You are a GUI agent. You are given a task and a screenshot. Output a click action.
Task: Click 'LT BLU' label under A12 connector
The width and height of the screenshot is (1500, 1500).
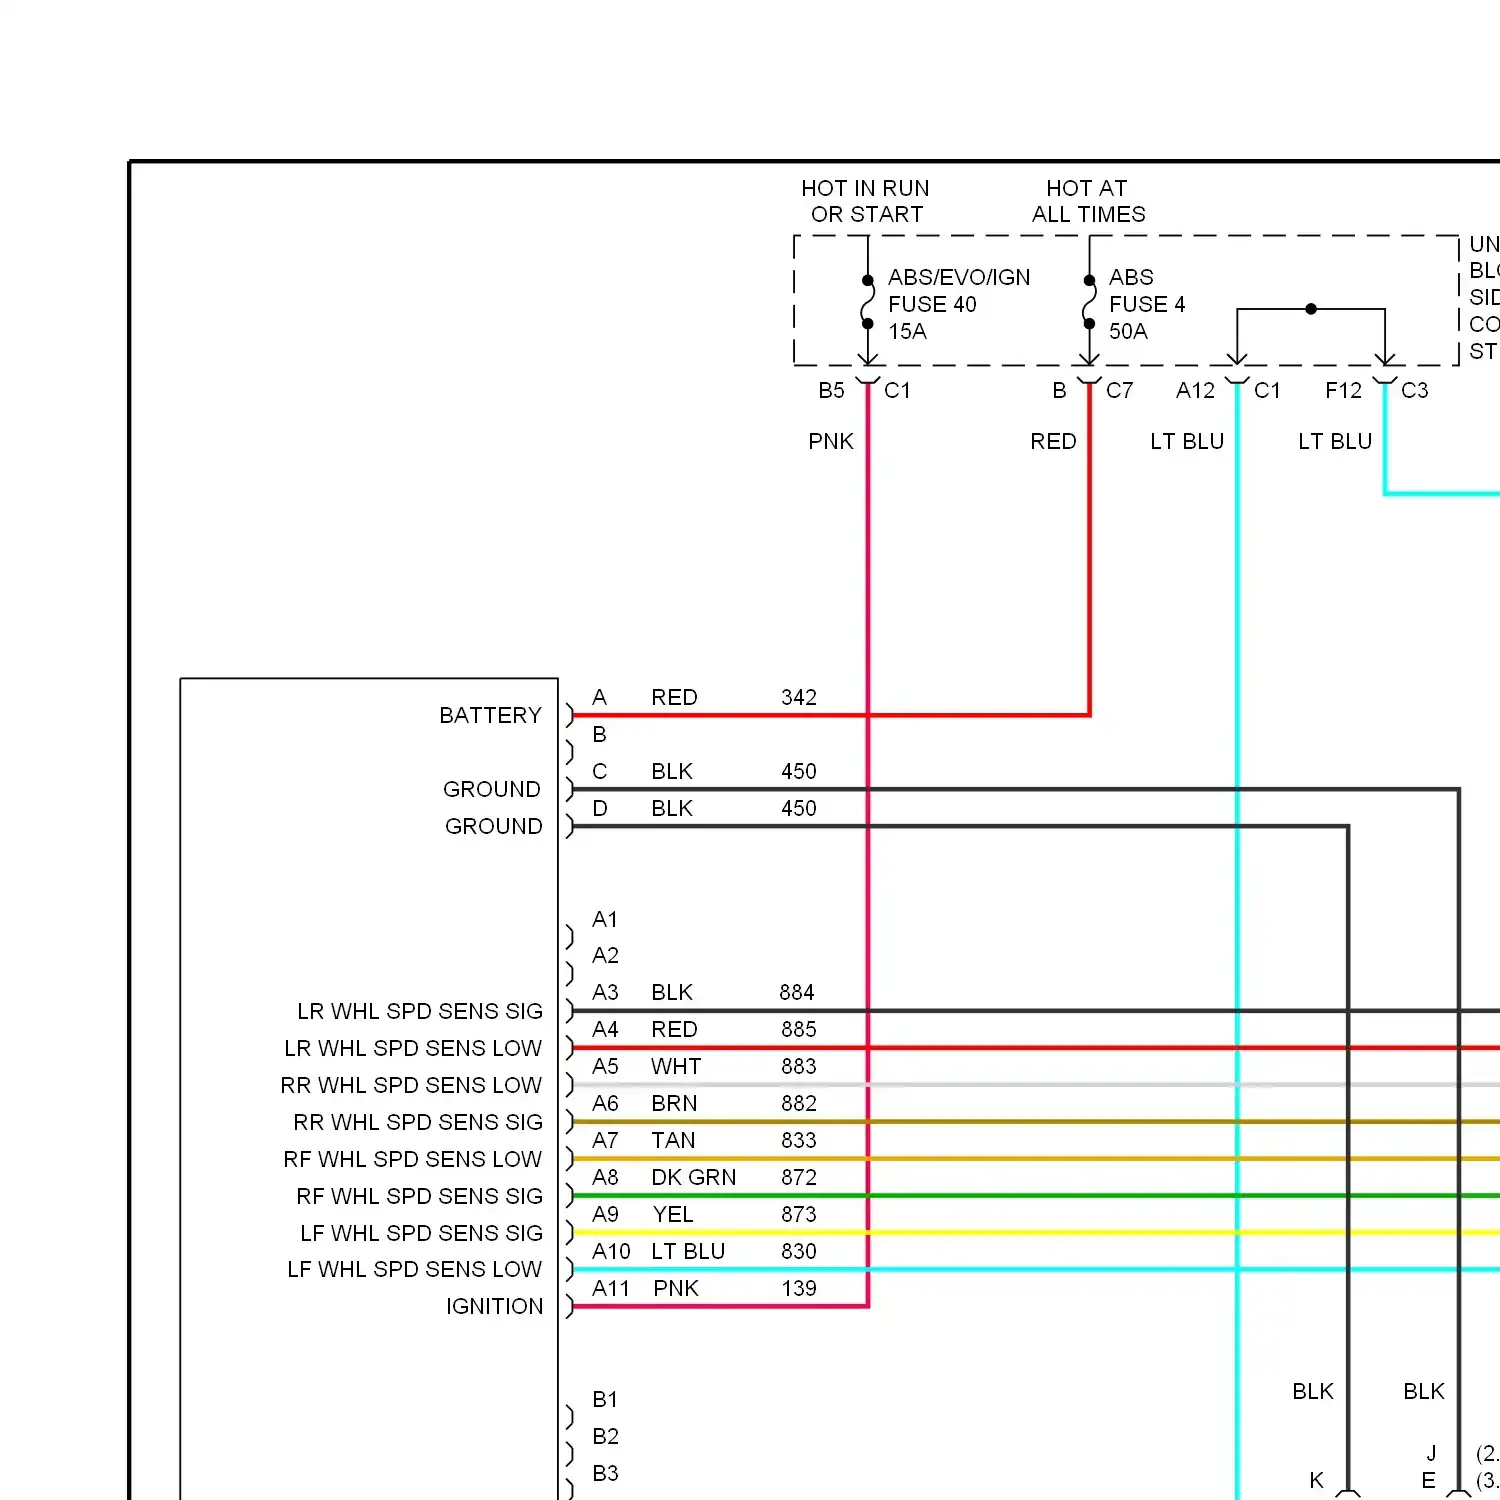pyautogui.click(x=1187, y=441)
